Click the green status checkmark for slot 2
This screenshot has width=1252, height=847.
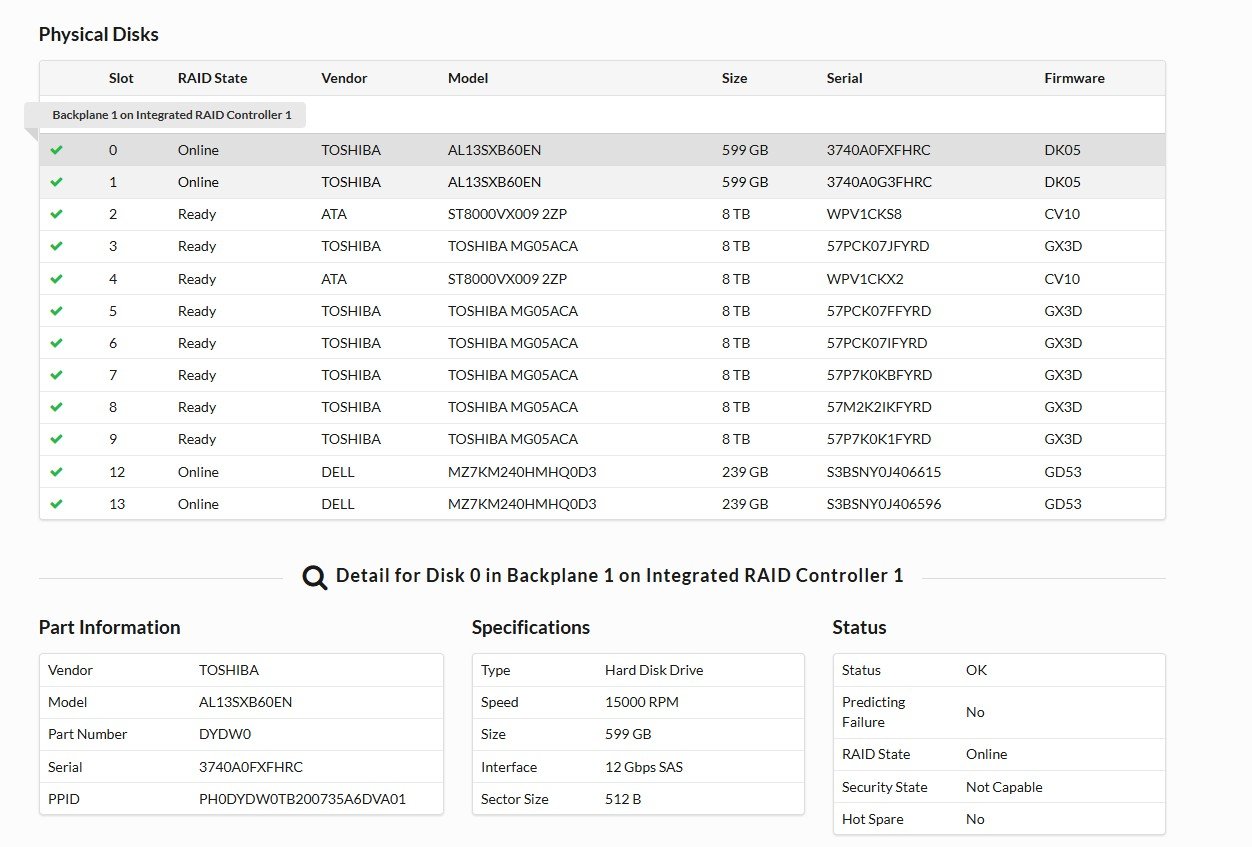tap(56, 214)
